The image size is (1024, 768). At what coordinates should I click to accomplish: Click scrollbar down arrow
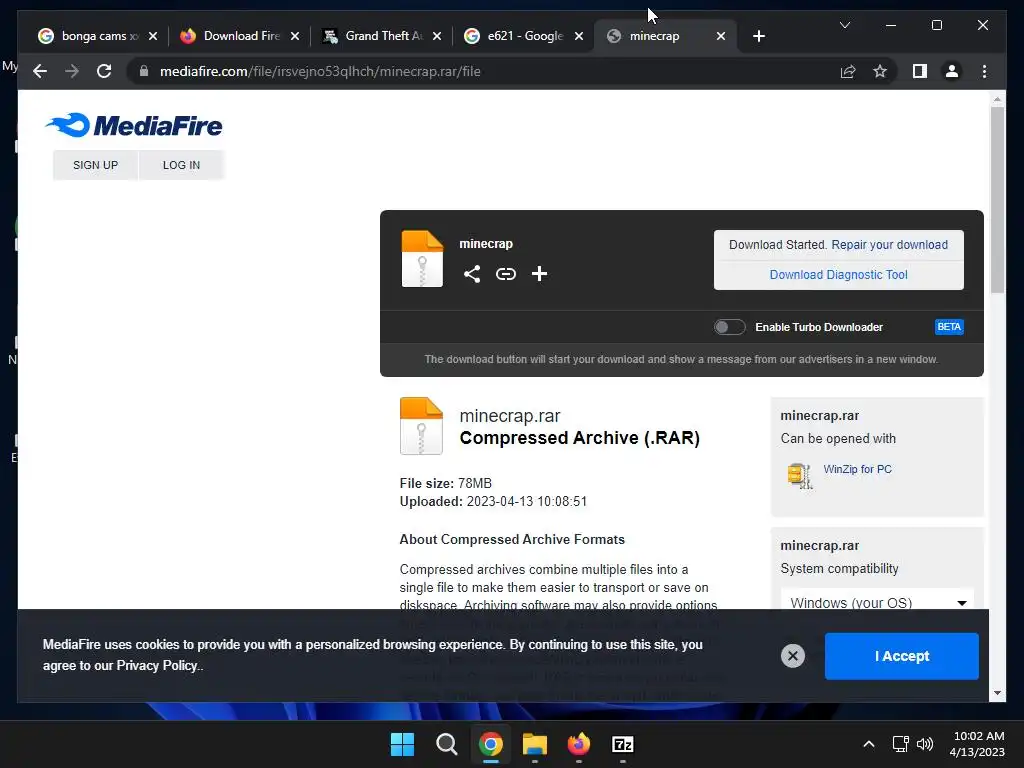coord(997,693)
